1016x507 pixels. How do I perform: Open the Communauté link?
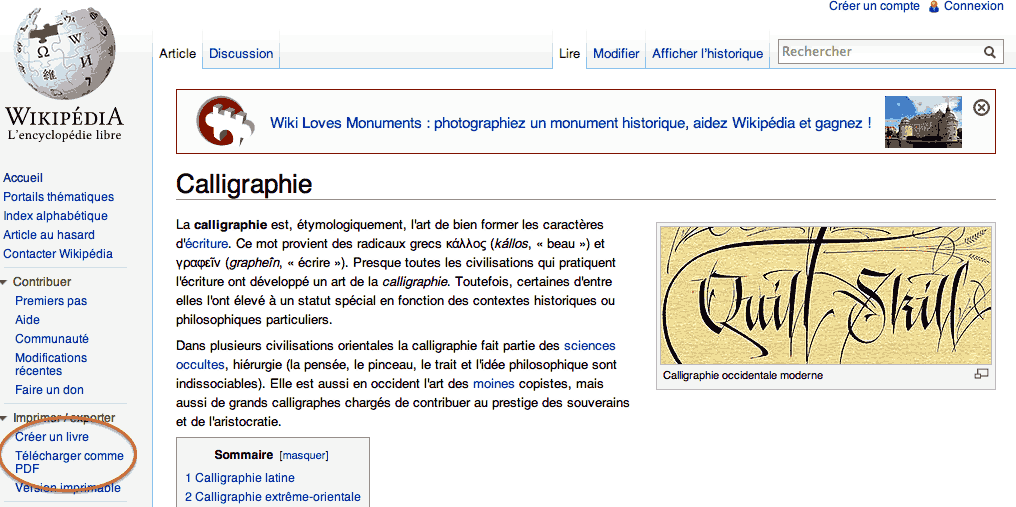pyautogui.click(x=52, y=338)
